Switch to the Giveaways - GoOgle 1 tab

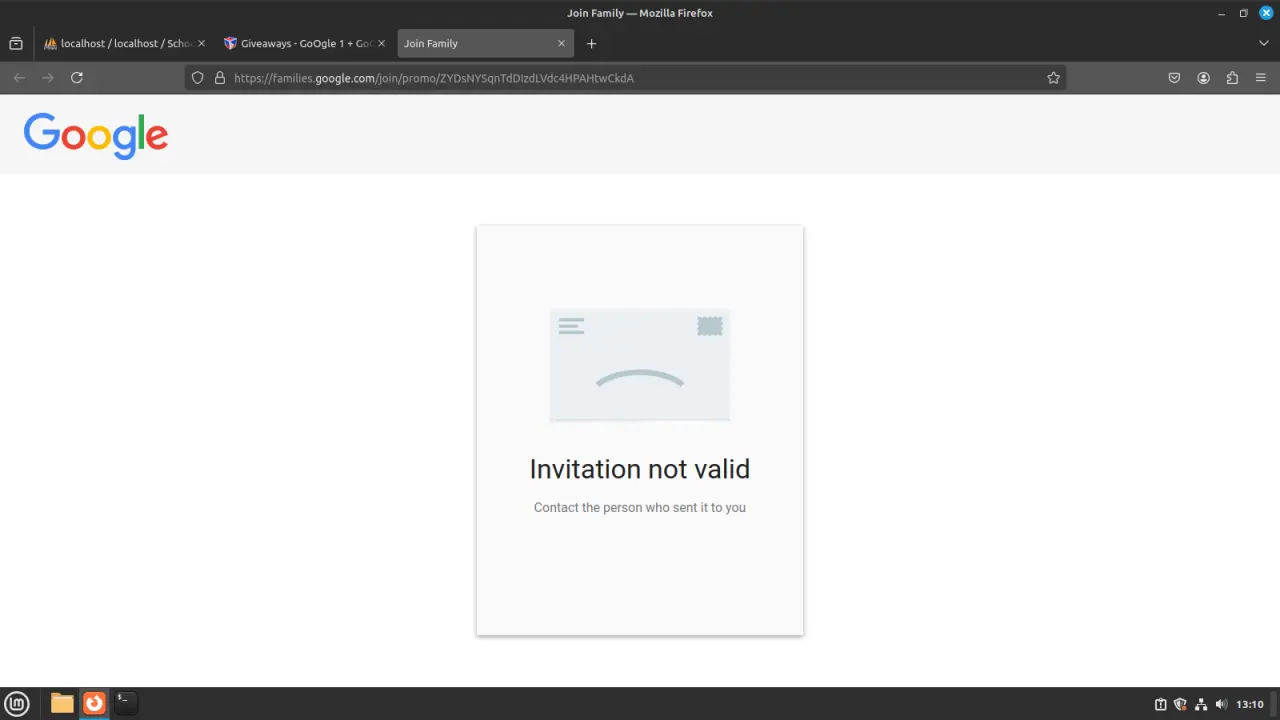tap(304, 44)
